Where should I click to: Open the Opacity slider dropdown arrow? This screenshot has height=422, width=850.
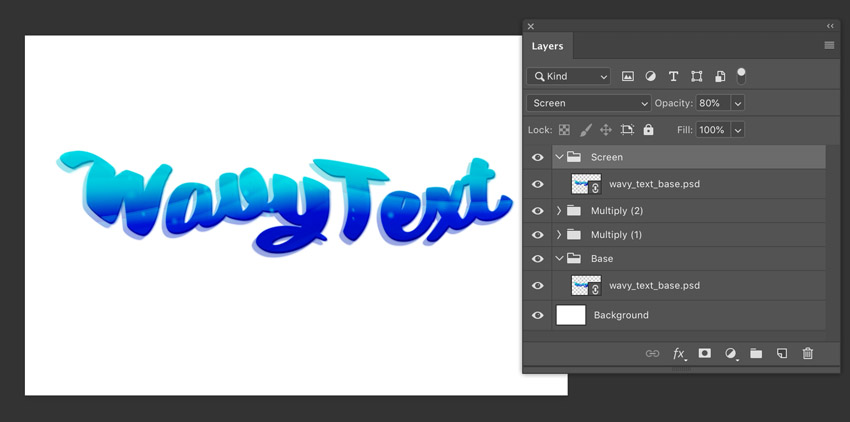tap(738, 103)
